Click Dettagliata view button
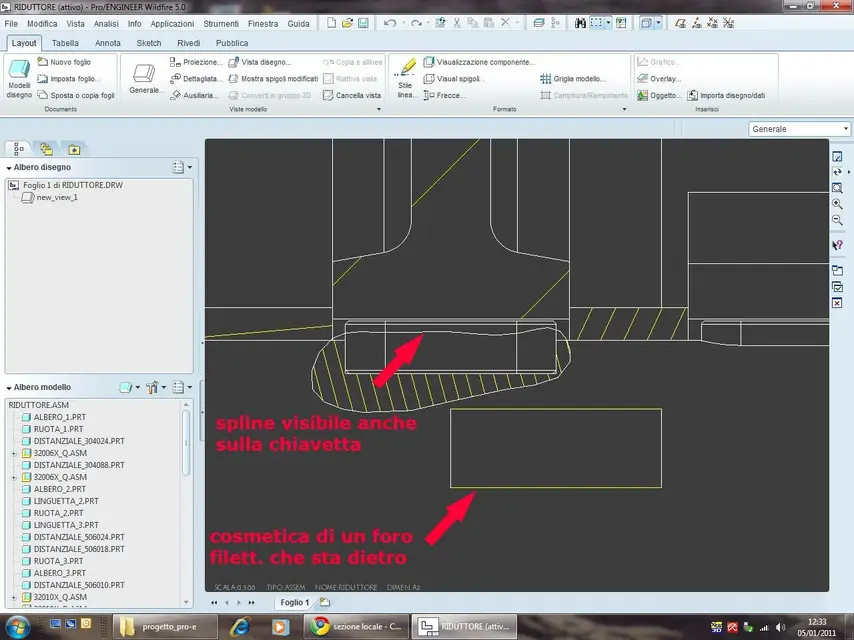854x640 pixels. [196, 79]
